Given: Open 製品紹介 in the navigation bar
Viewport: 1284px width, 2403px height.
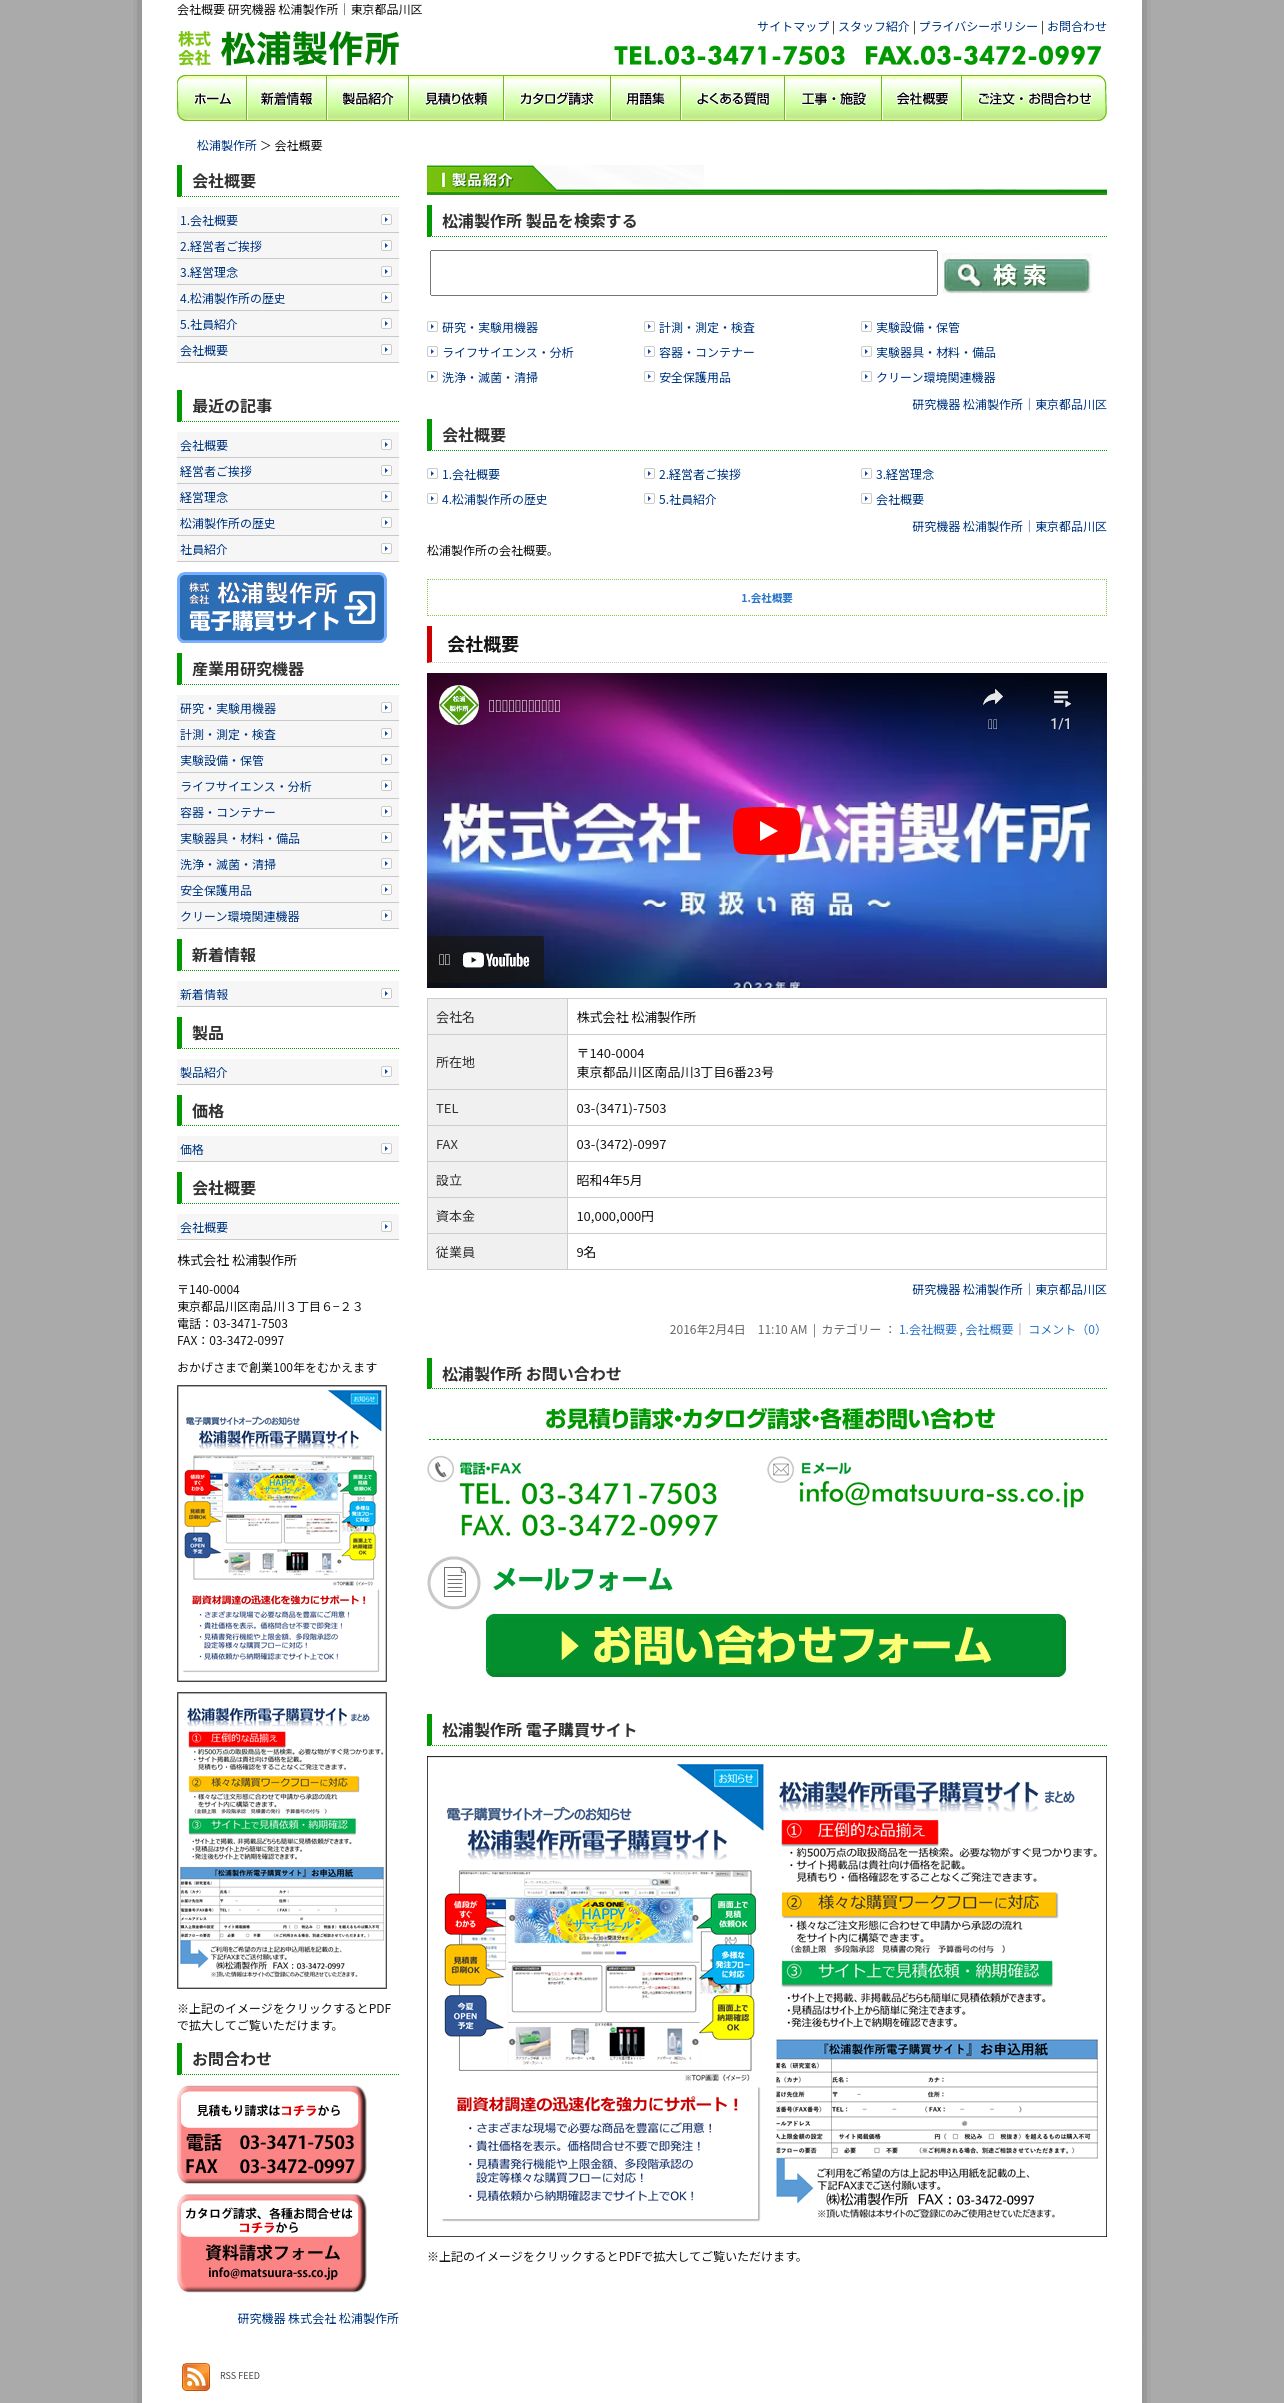Looking at the screenshot, I should pos(368,98).
